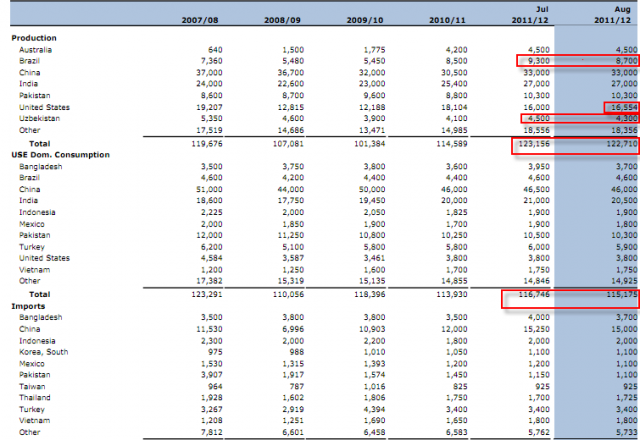Screen dimensions: 640x440
Task: Select the 2008/09 column header
Action: coord(282,20)
